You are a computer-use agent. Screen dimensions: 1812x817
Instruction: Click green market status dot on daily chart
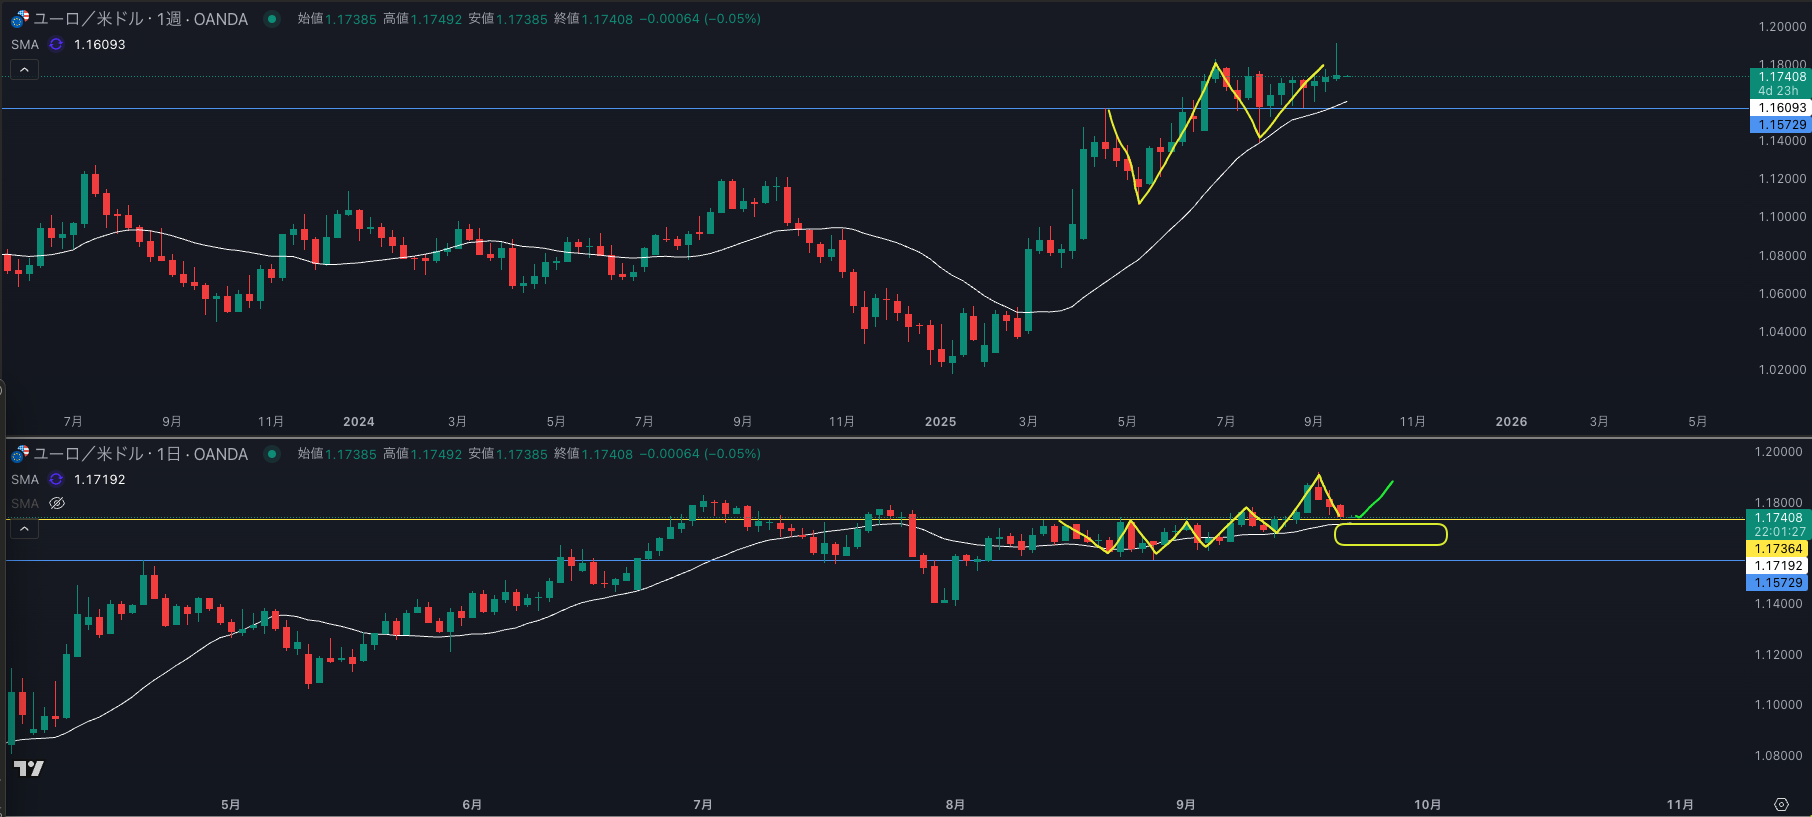click(272, 454)
